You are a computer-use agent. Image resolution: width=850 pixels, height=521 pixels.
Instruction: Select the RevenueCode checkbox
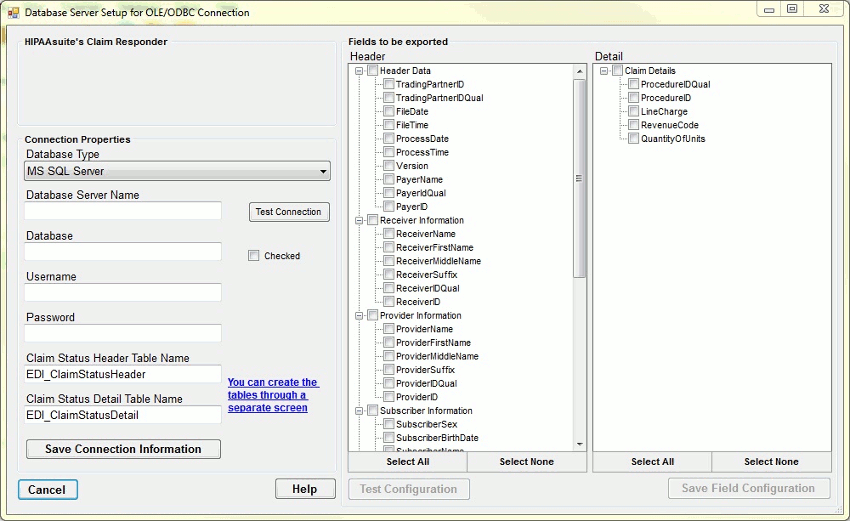click(x=633, y=126)
